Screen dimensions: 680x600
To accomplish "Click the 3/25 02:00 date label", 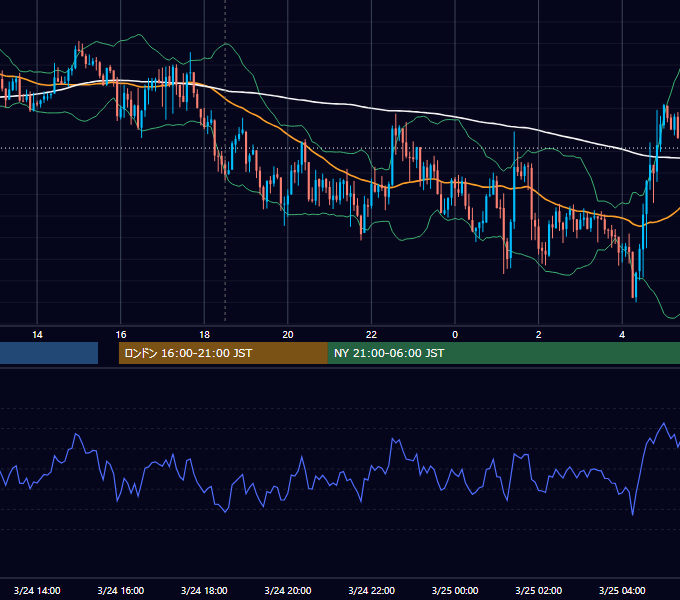I will coord(539,590).
